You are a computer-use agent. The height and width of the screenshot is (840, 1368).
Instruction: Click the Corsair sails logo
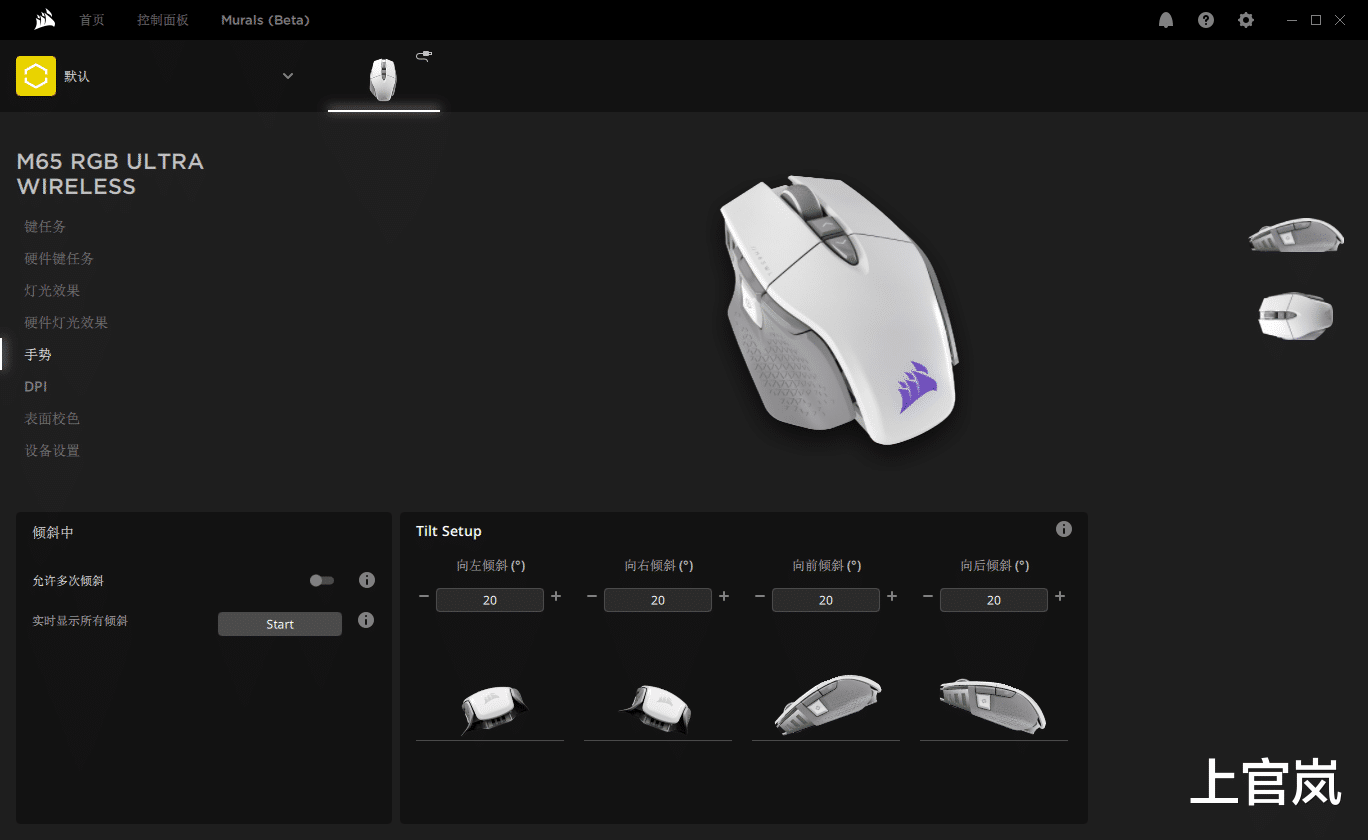tap(43, 20)
